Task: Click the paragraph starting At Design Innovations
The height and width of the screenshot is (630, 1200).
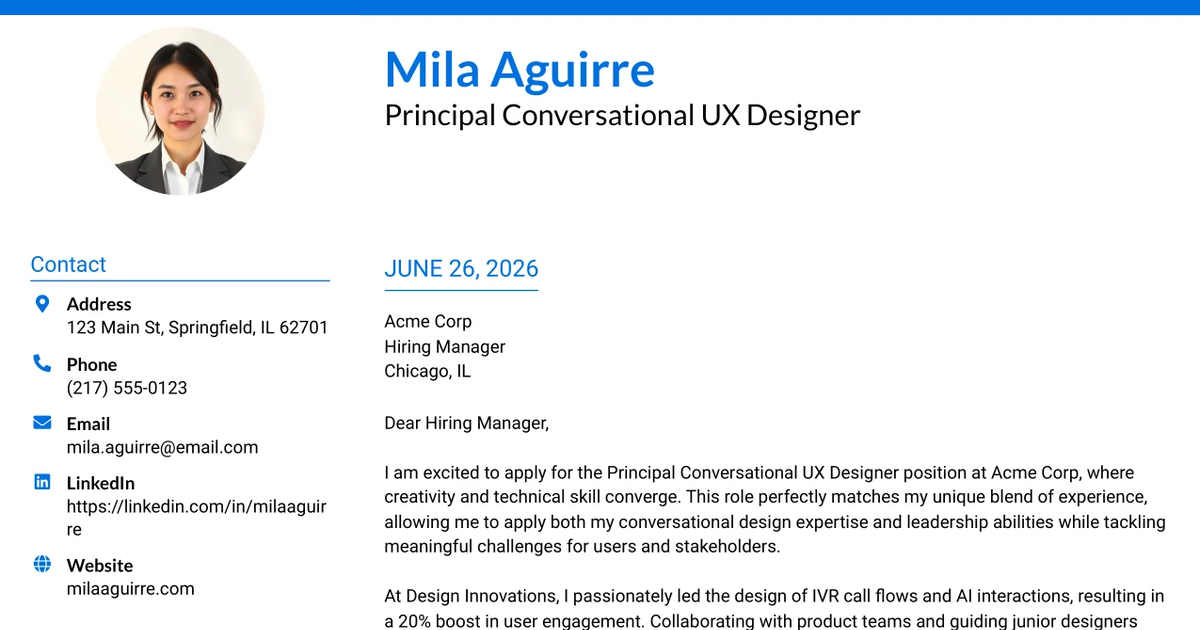Action: 775,608
